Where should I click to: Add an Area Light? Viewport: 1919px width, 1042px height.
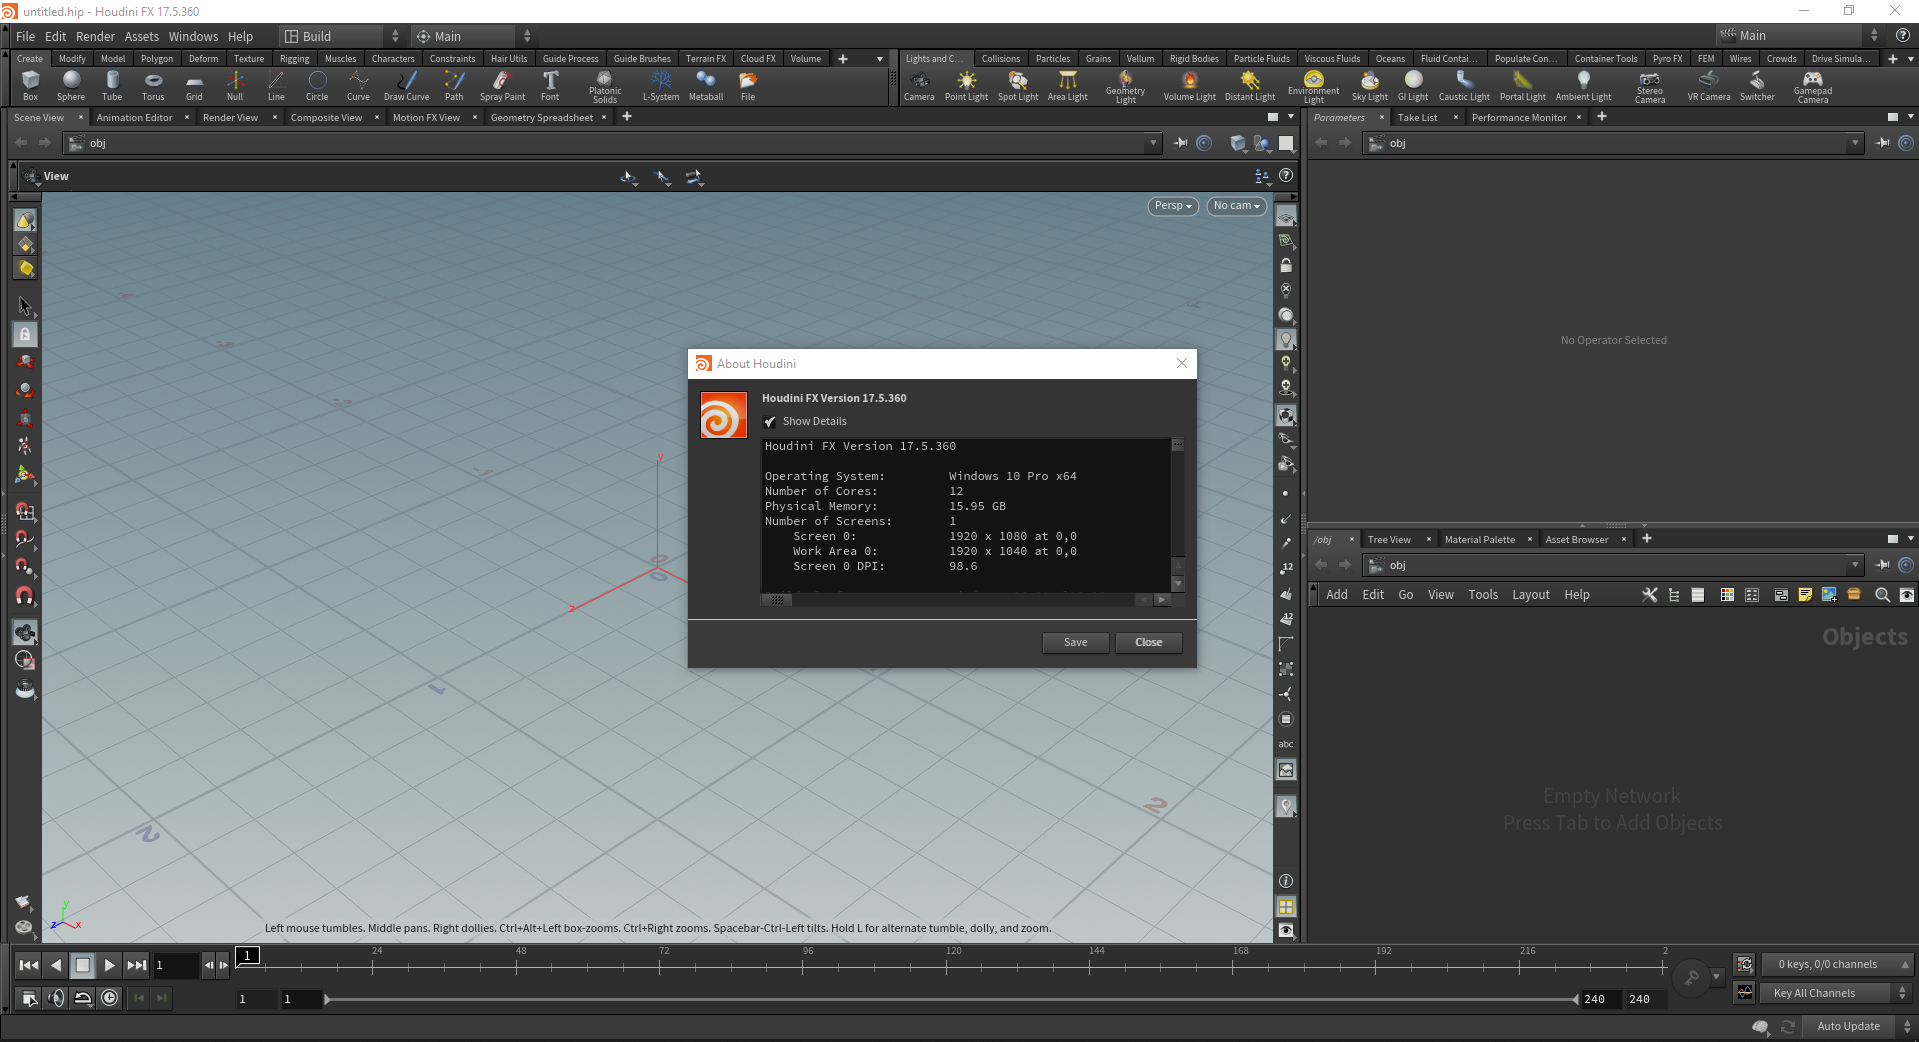[1067, 86]
